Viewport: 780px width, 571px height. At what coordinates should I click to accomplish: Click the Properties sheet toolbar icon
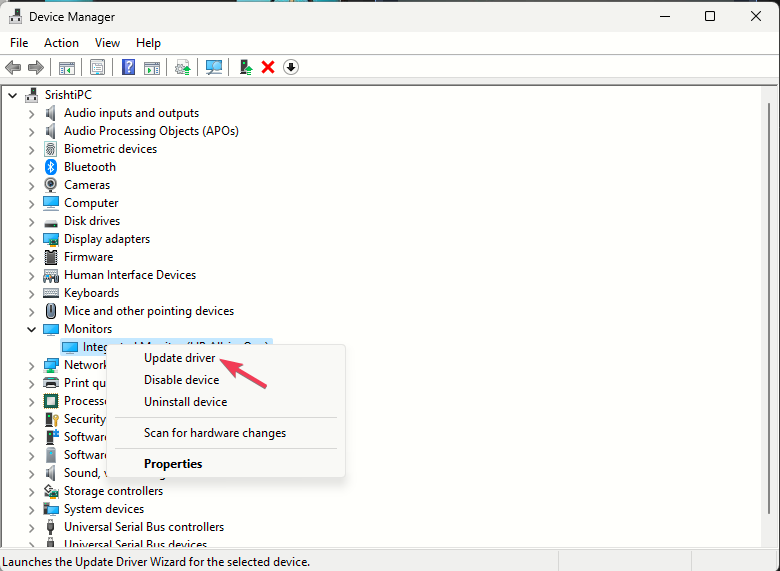pos(97,67)
